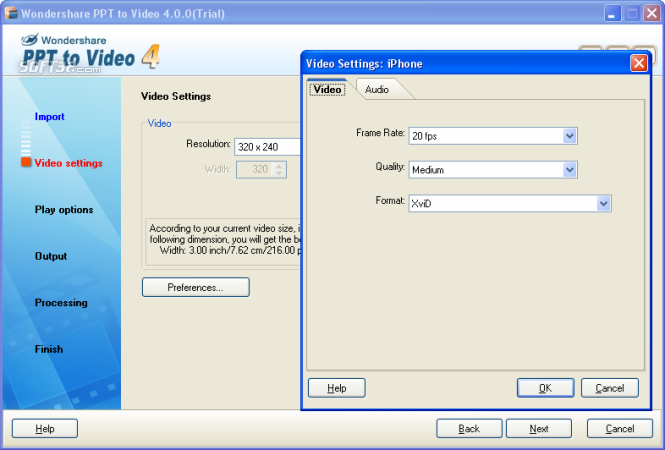Screen dimensions: 665x450
Task: Expand the Quality dropdown arrow
Action: click(x=570, y=170)
